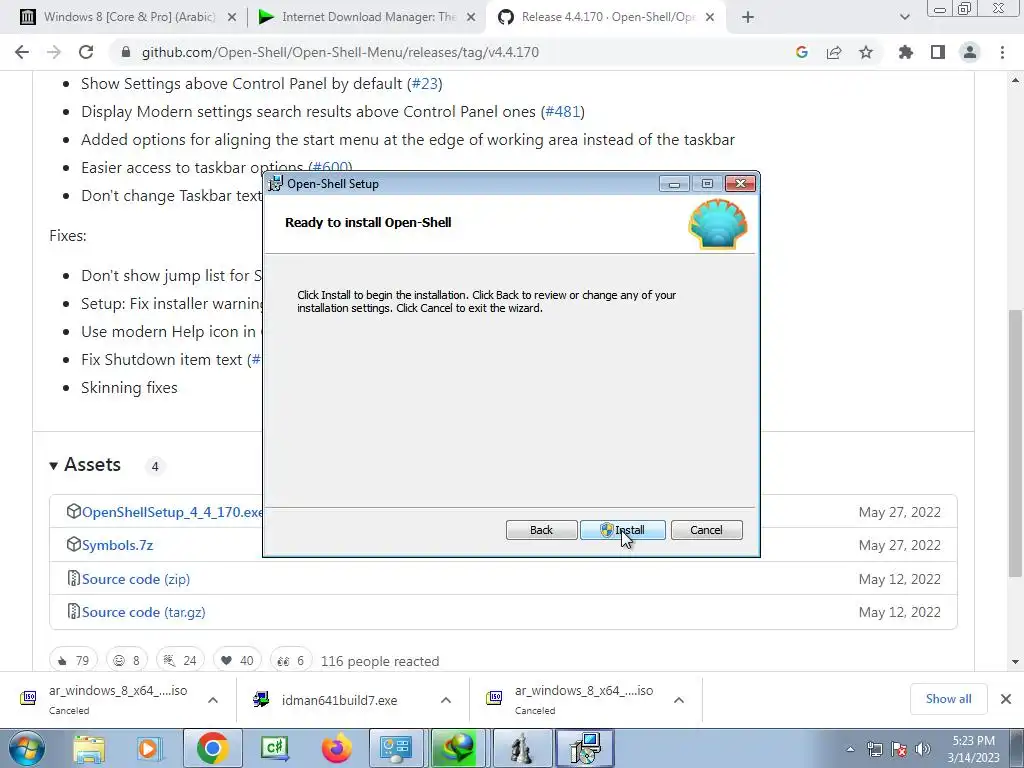This screenshot has width=1024, height=768.
Task: Download Source code (tar.gz)
Action: pos(144,613)
